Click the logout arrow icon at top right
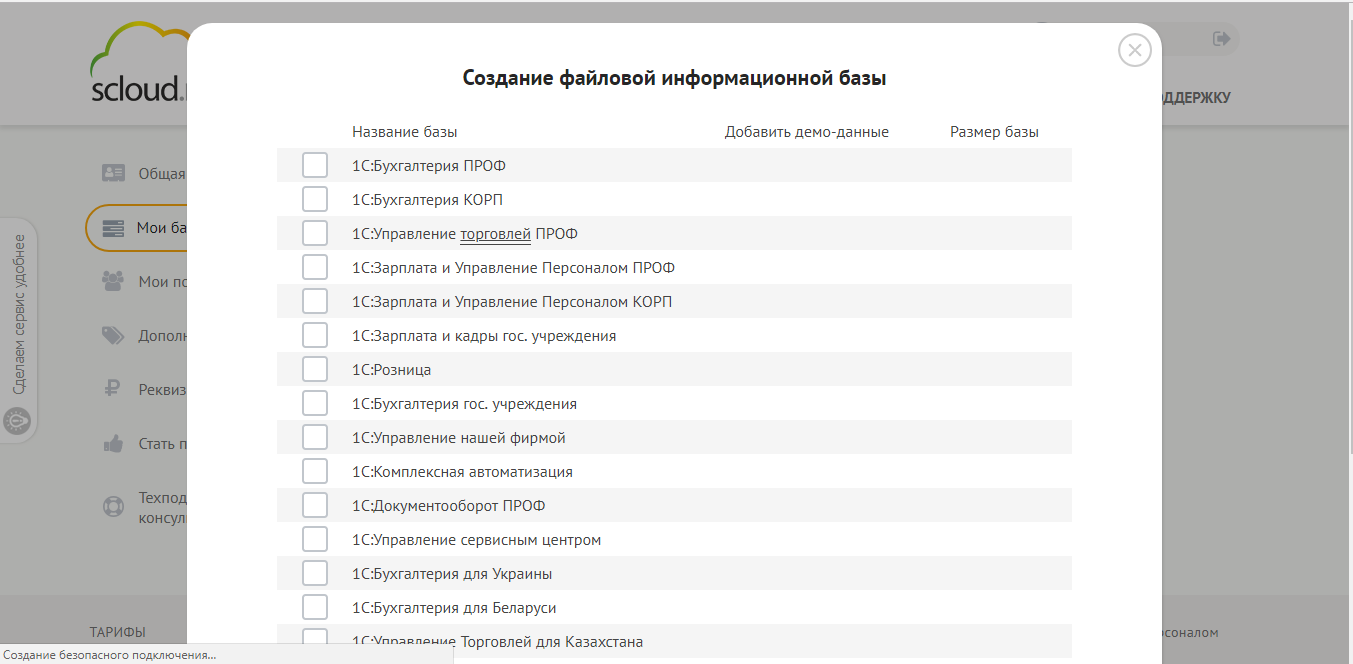Viewport: 1353px width, 664px height. coord(1222,39)
